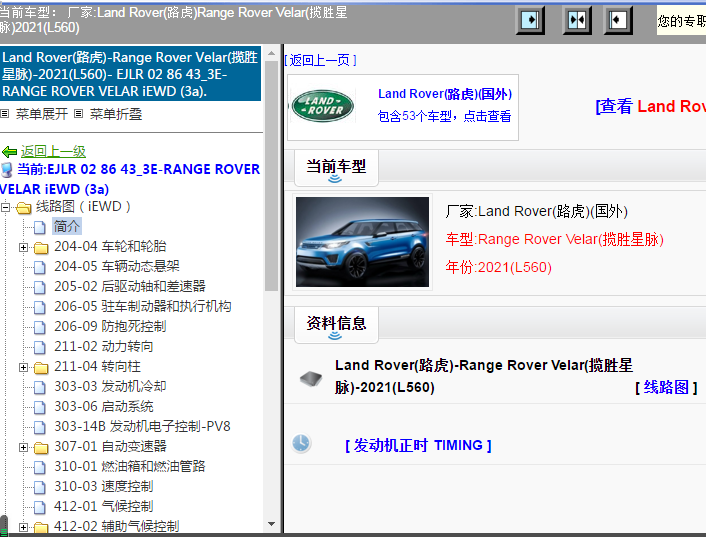Screen dimensions: 706x537
Task: Click 菜单折叠 text
Action: (x=116, y=114)
